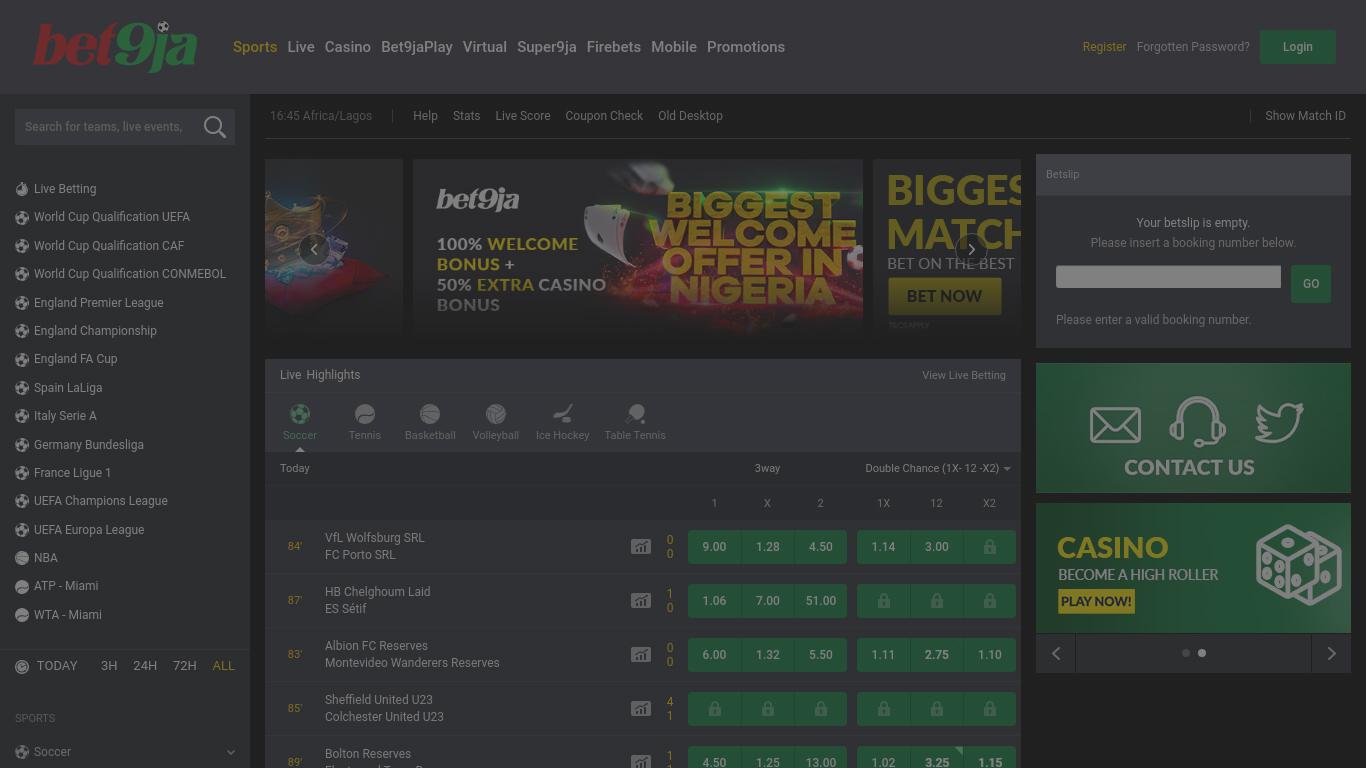Screen dimensions: 1366x768
Task: Open the Live main menu
Action: tap(301, 47)
